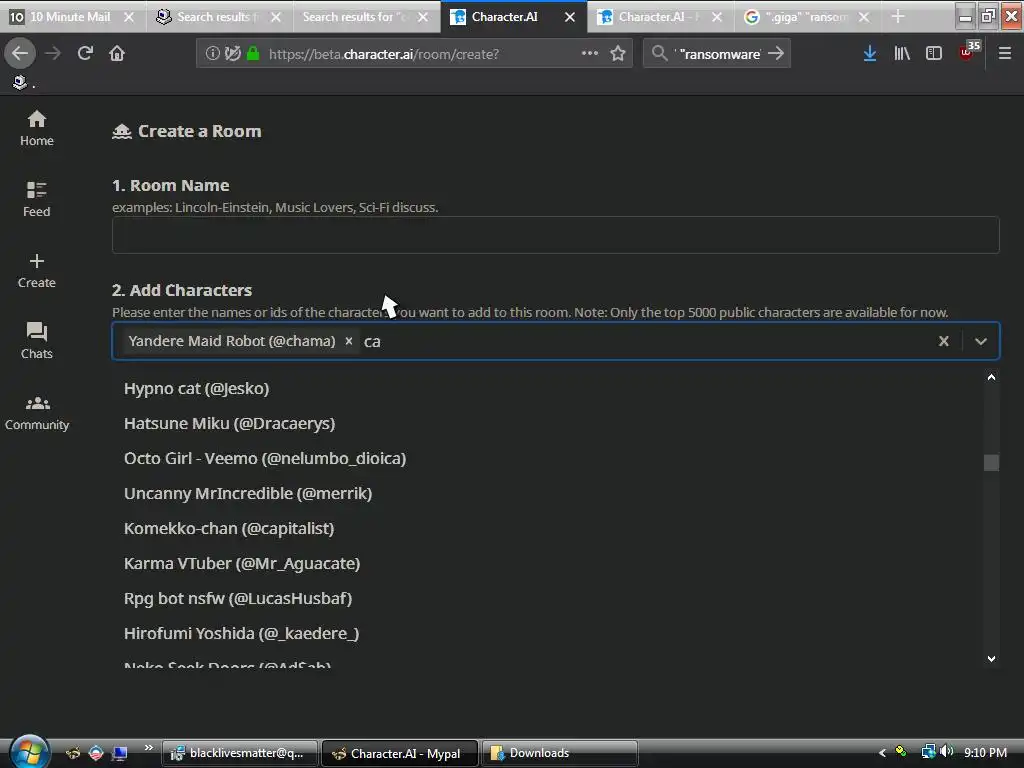Open the browser hamburger menu

[x=1005, y=54]
